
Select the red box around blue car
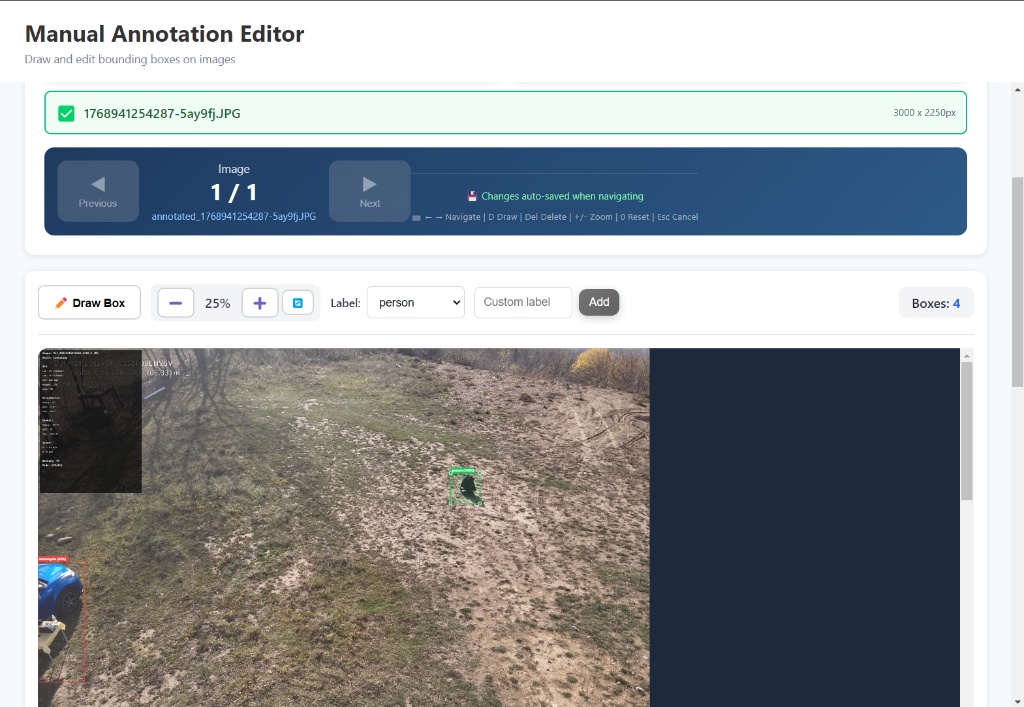click(x=62, y=620)
